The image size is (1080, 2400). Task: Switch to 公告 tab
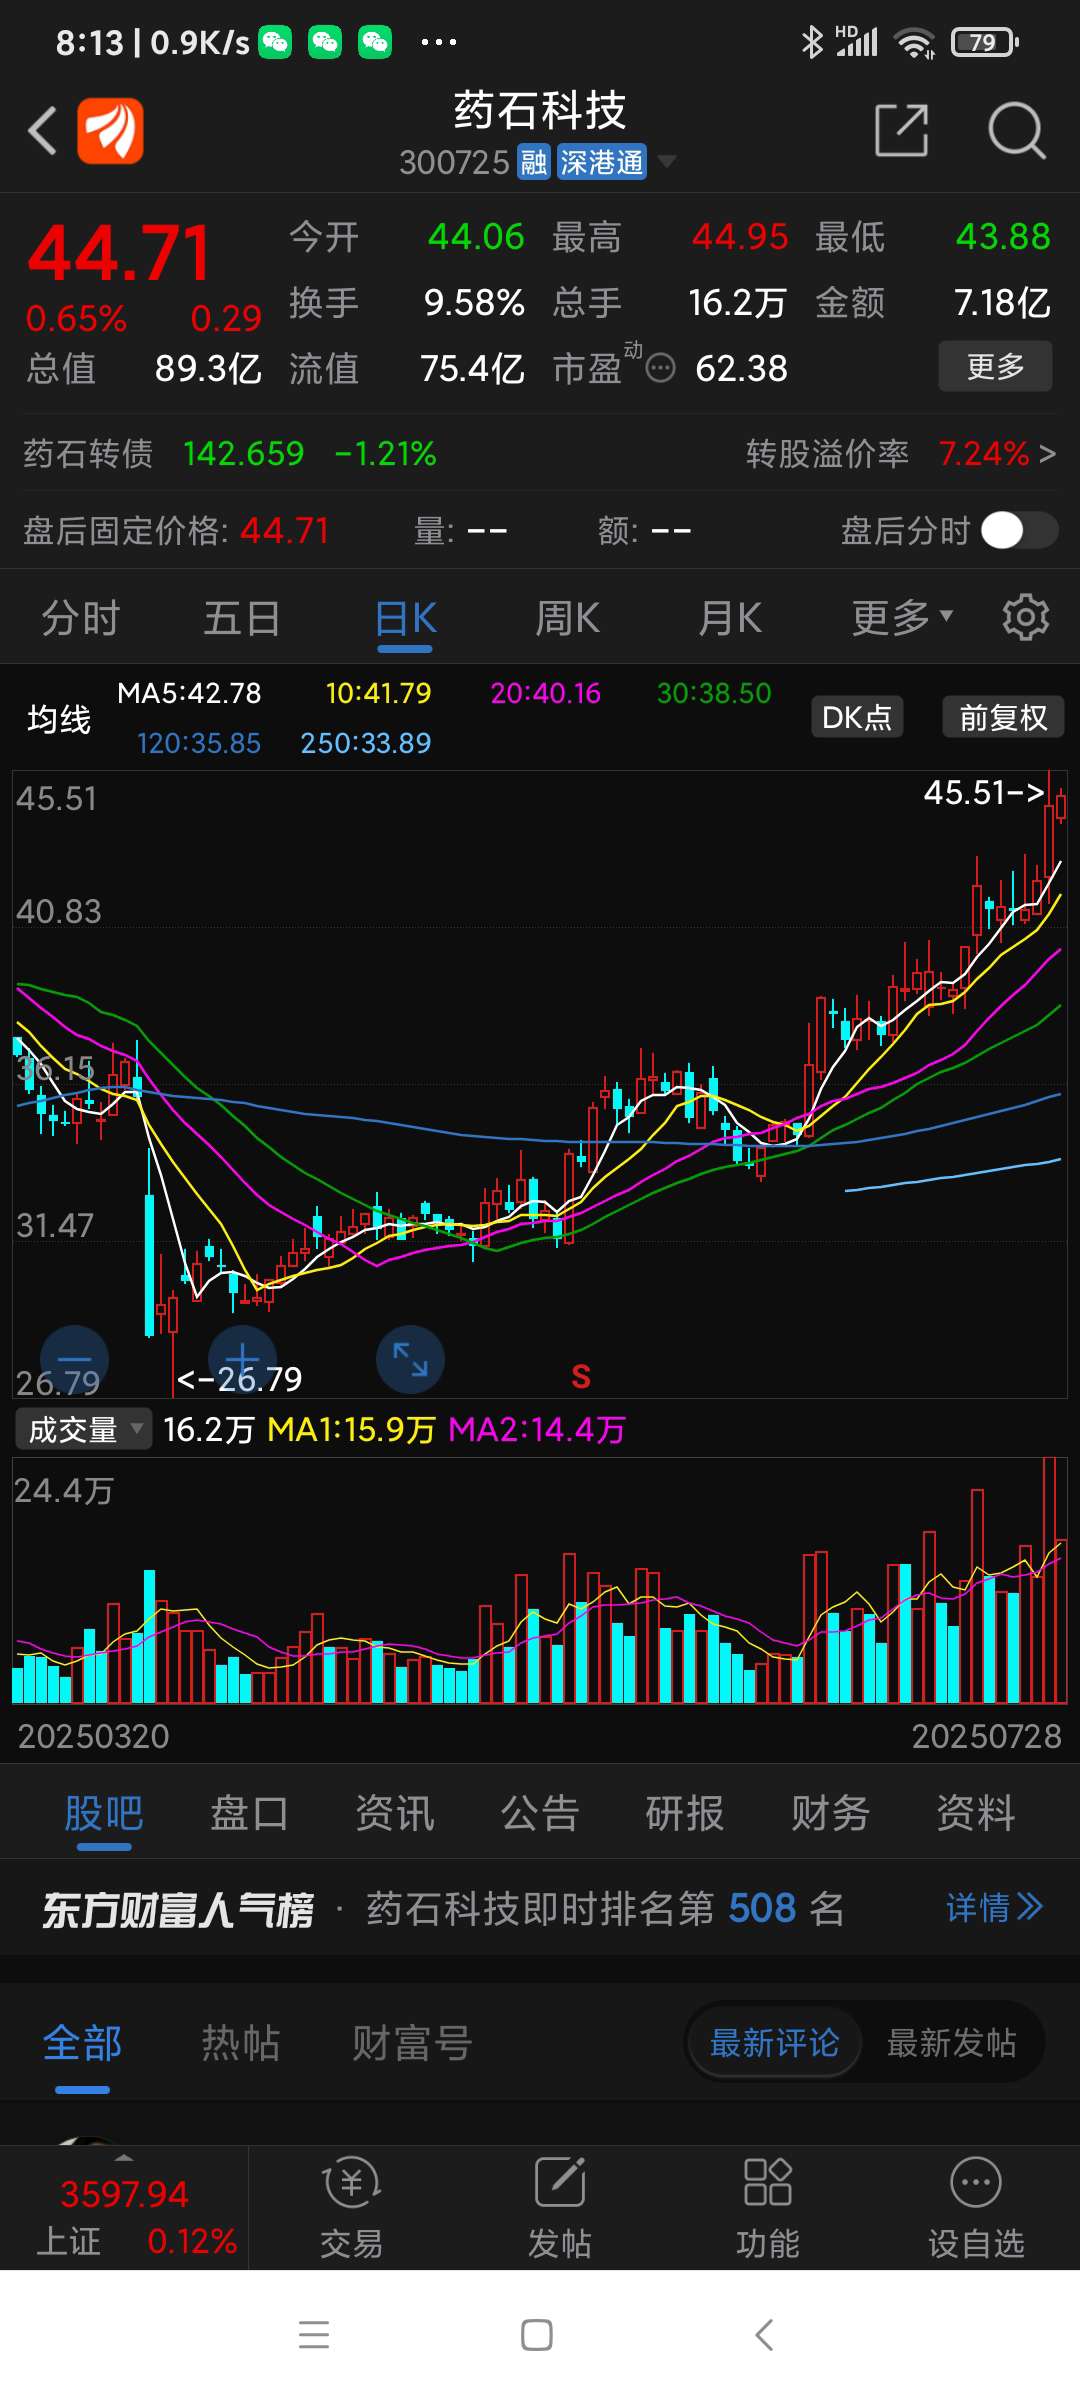tap(540, 1813)
